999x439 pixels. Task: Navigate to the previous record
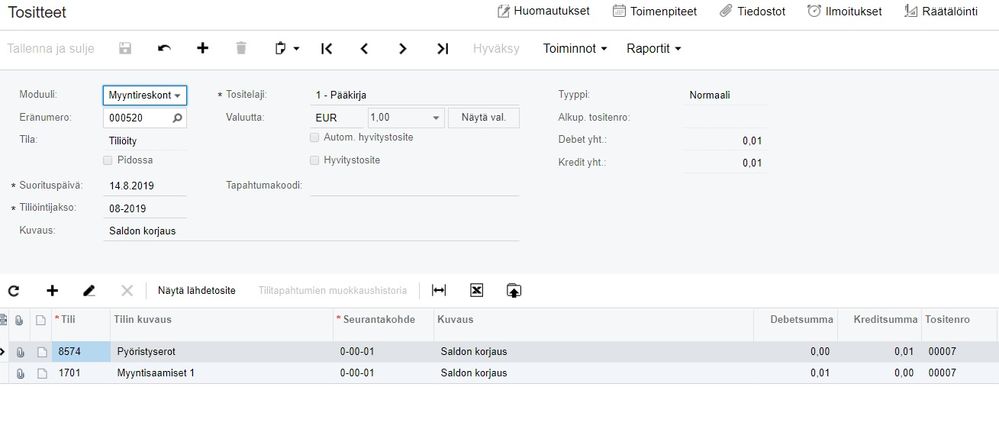click(x=364, y=48)
